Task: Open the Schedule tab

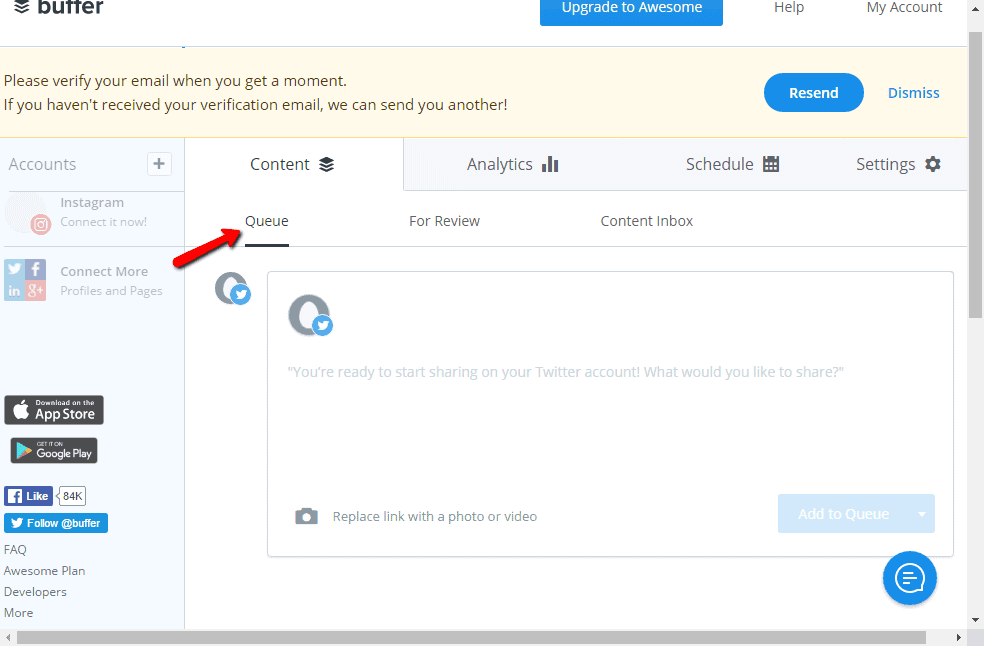Action: coord(732,164)
